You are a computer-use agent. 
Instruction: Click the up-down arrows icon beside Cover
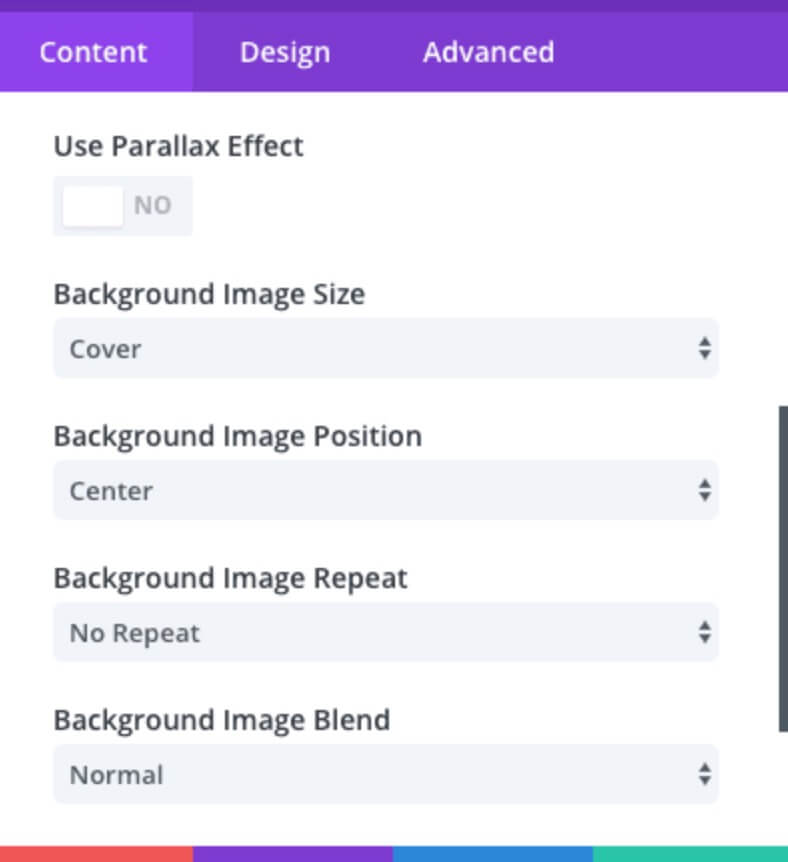pos(704,349)
